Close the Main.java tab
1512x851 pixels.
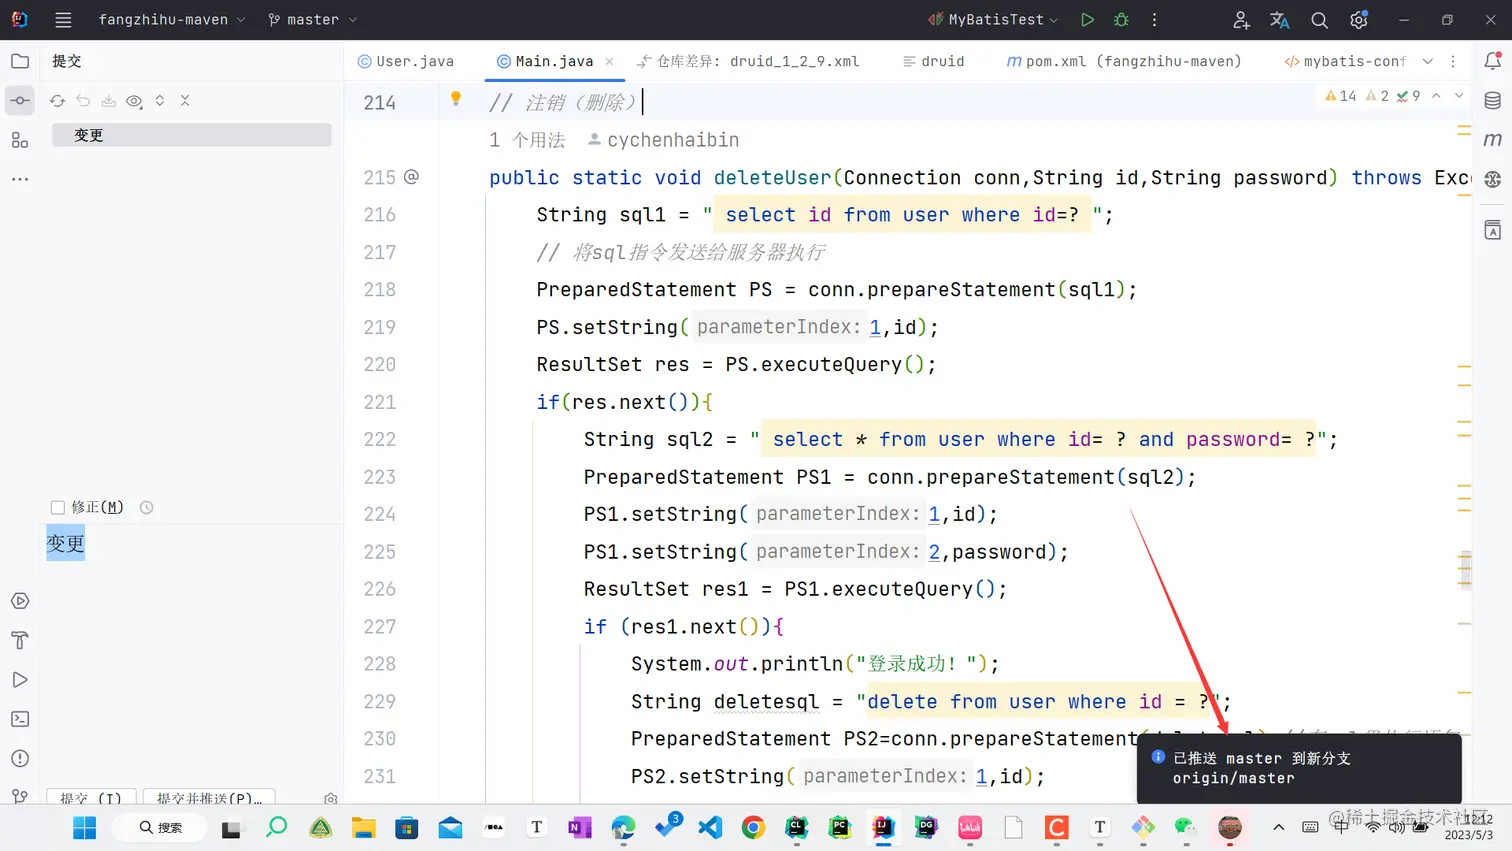click(610, 61)
